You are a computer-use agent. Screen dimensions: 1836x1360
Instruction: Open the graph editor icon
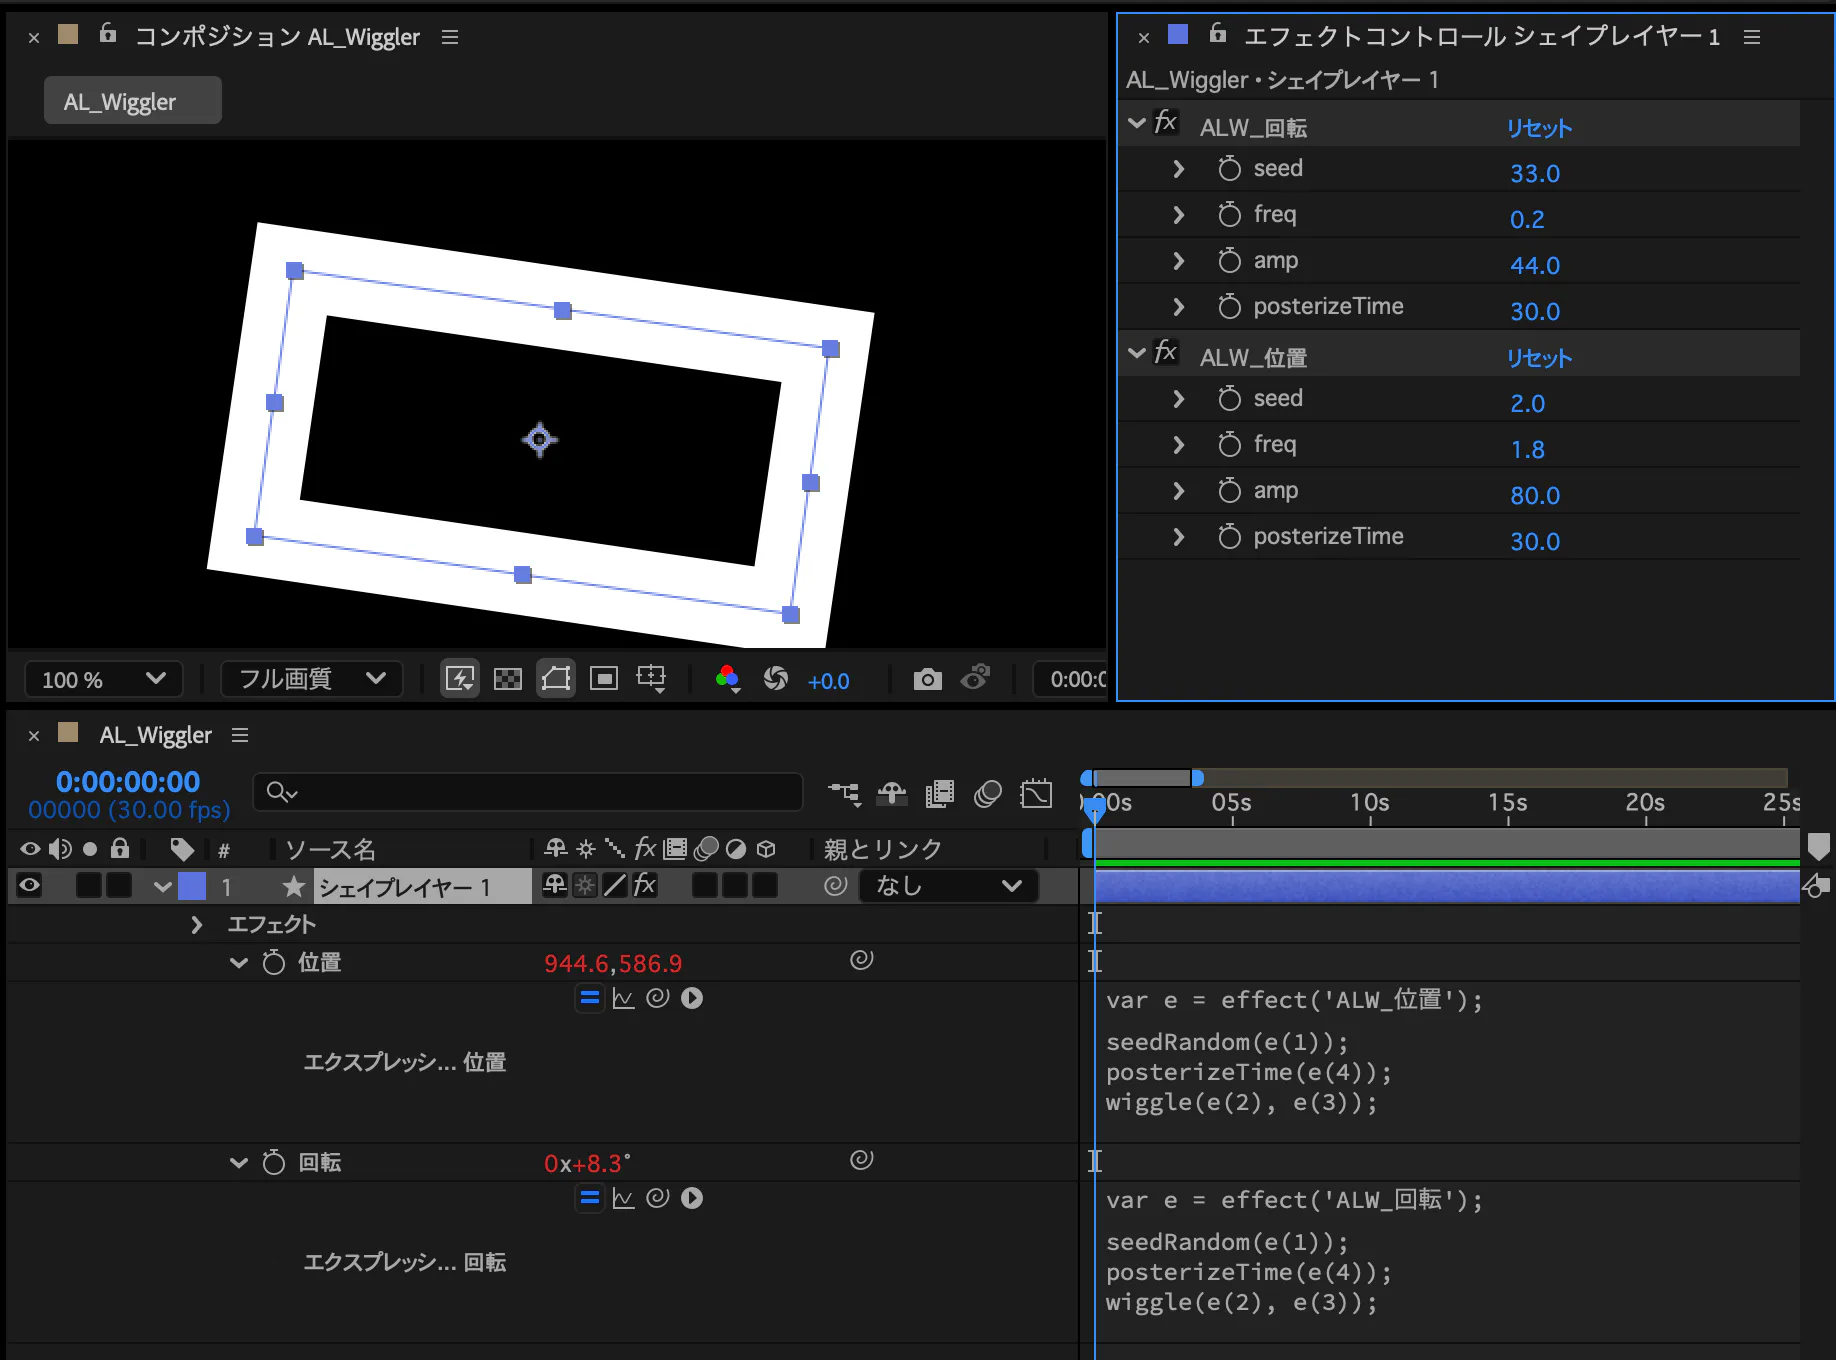coord(1036,794)
